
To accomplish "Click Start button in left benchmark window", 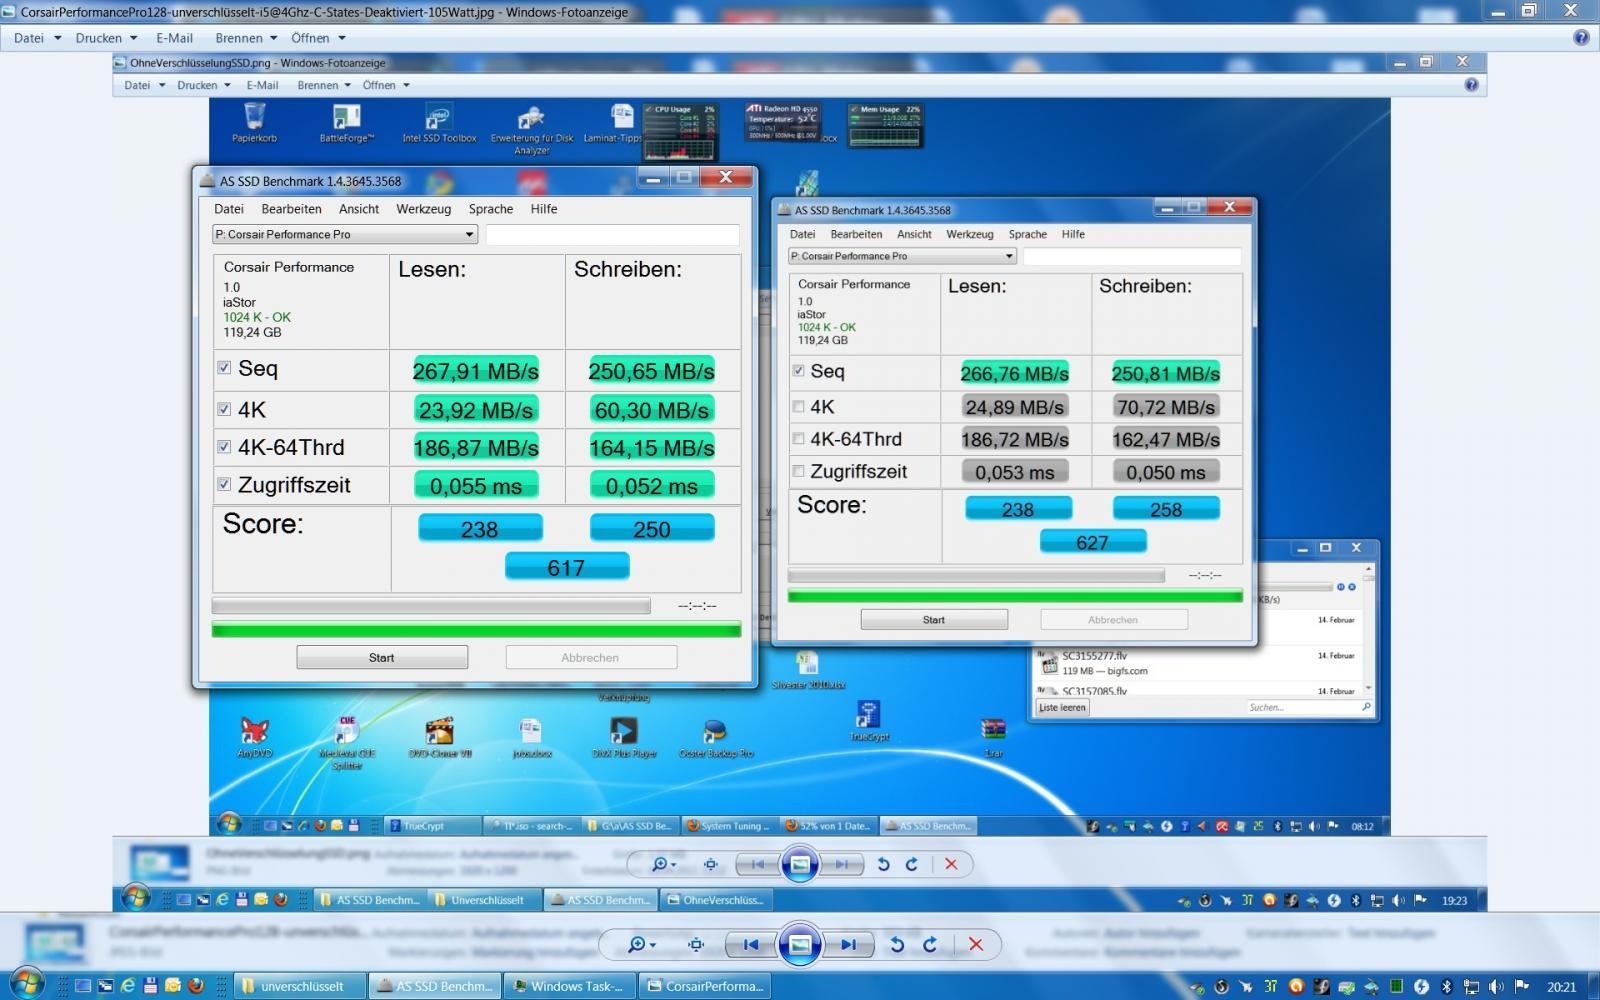I will click(382, 657).
